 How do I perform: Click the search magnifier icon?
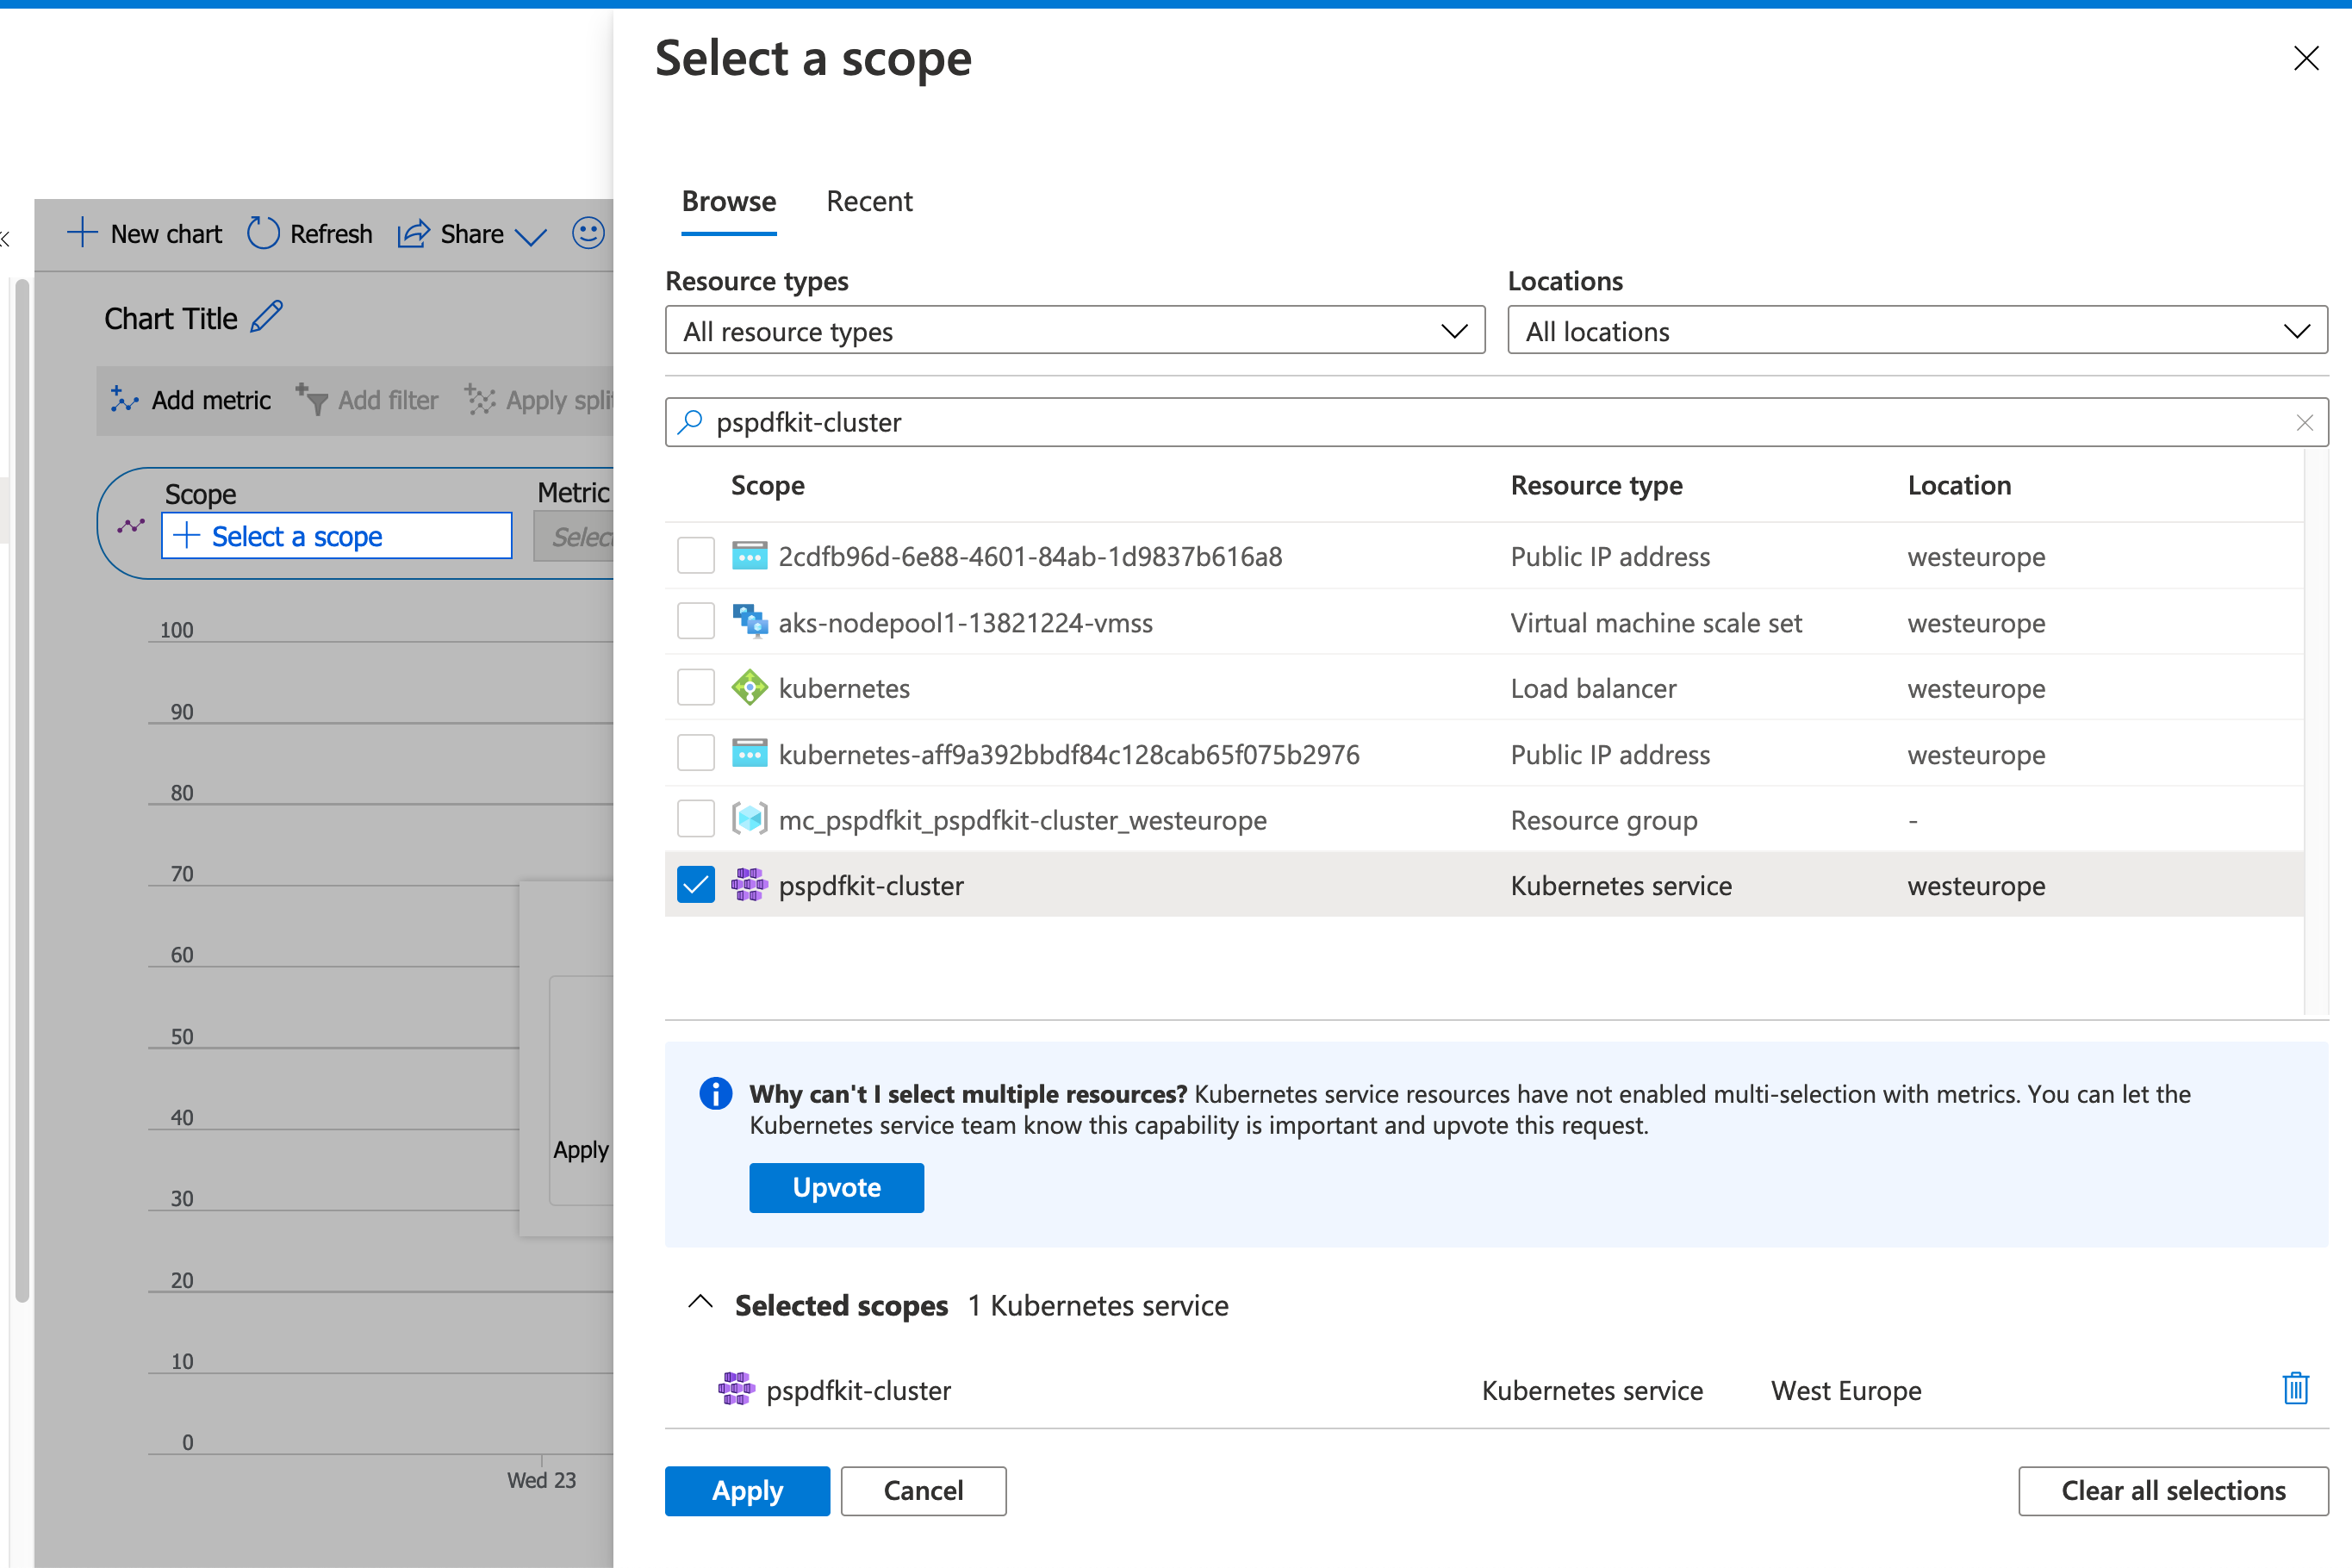[x=690, y=422]
